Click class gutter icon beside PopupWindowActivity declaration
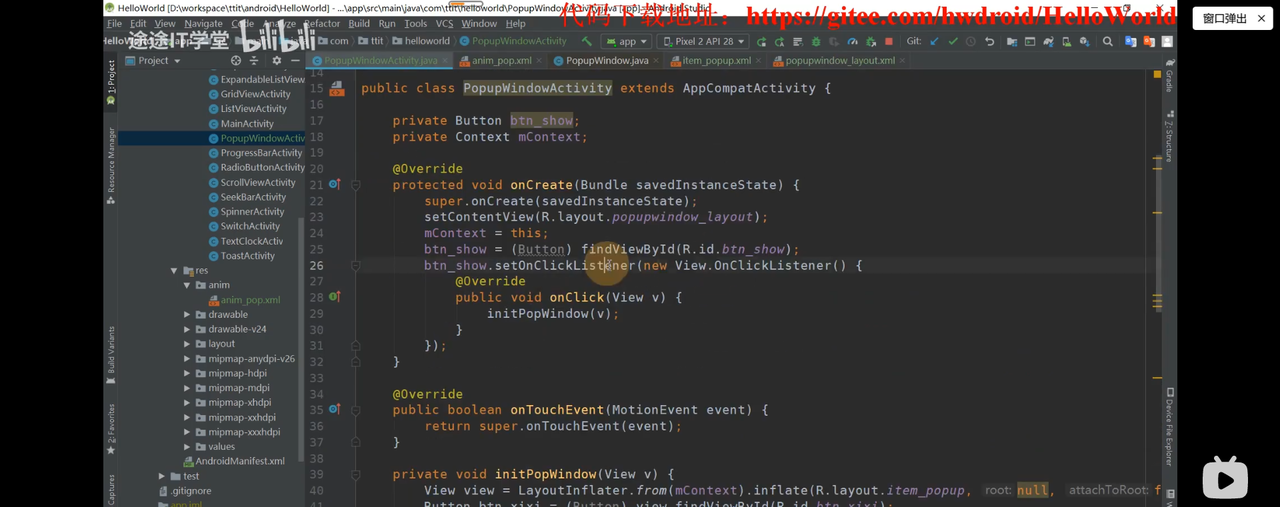Image resolution: width=1280 pixels, height=507 pixels. pyautogui.click(x=337, y=89)
